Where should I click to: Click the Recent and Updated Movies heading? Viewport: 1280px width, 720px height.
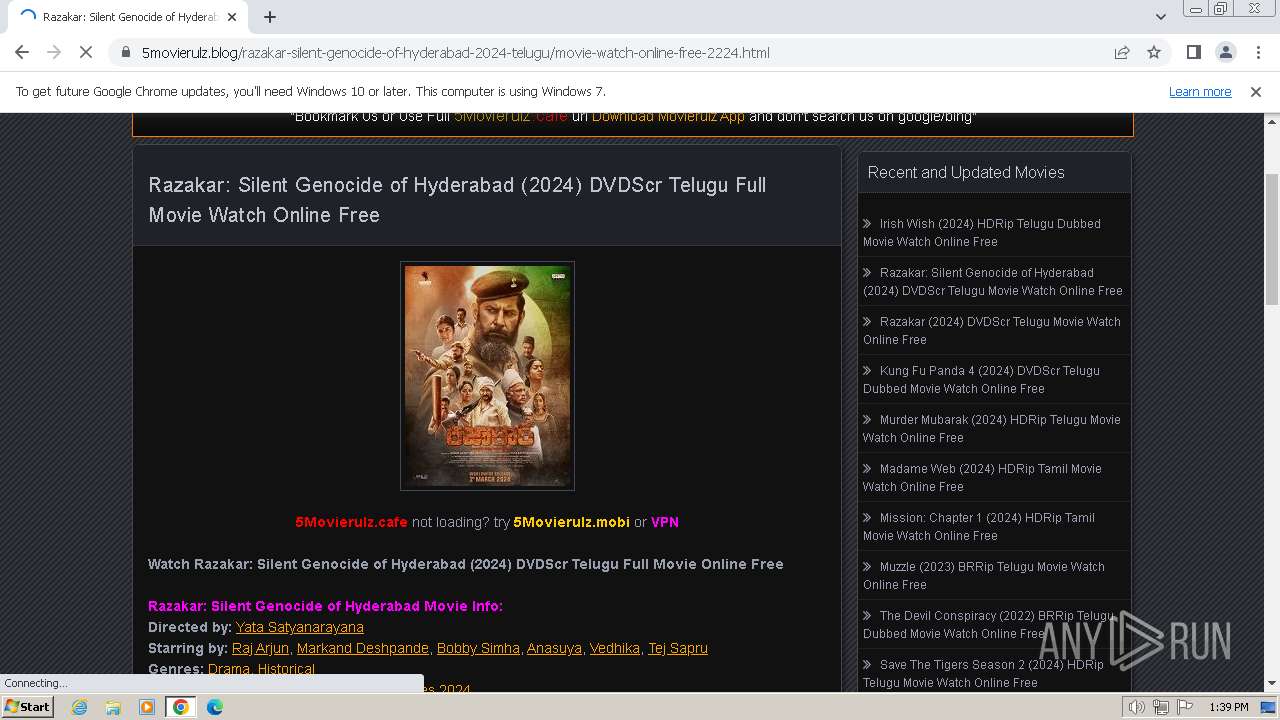tap(966, 172)
